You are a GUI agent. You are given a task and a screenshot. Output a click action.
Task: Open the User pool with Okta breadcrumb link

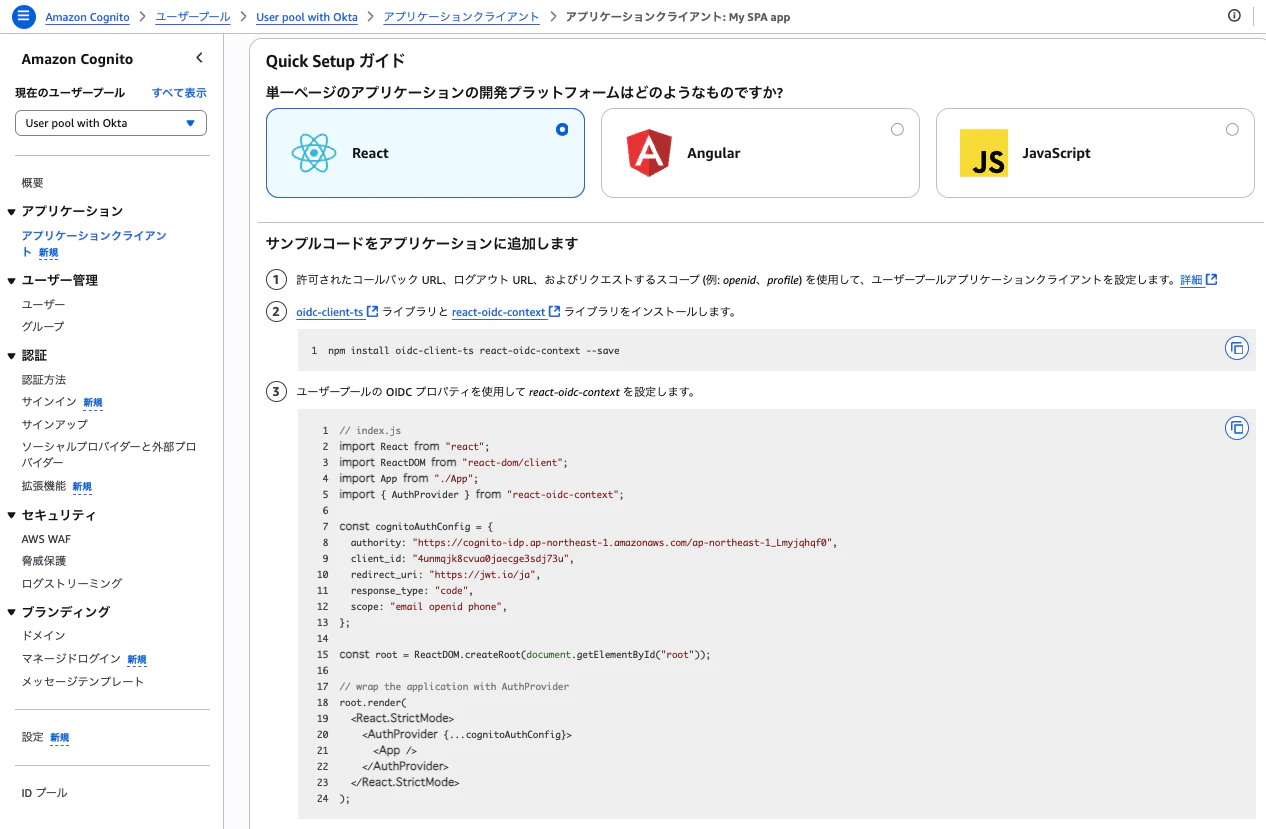(x=307, y=16)
